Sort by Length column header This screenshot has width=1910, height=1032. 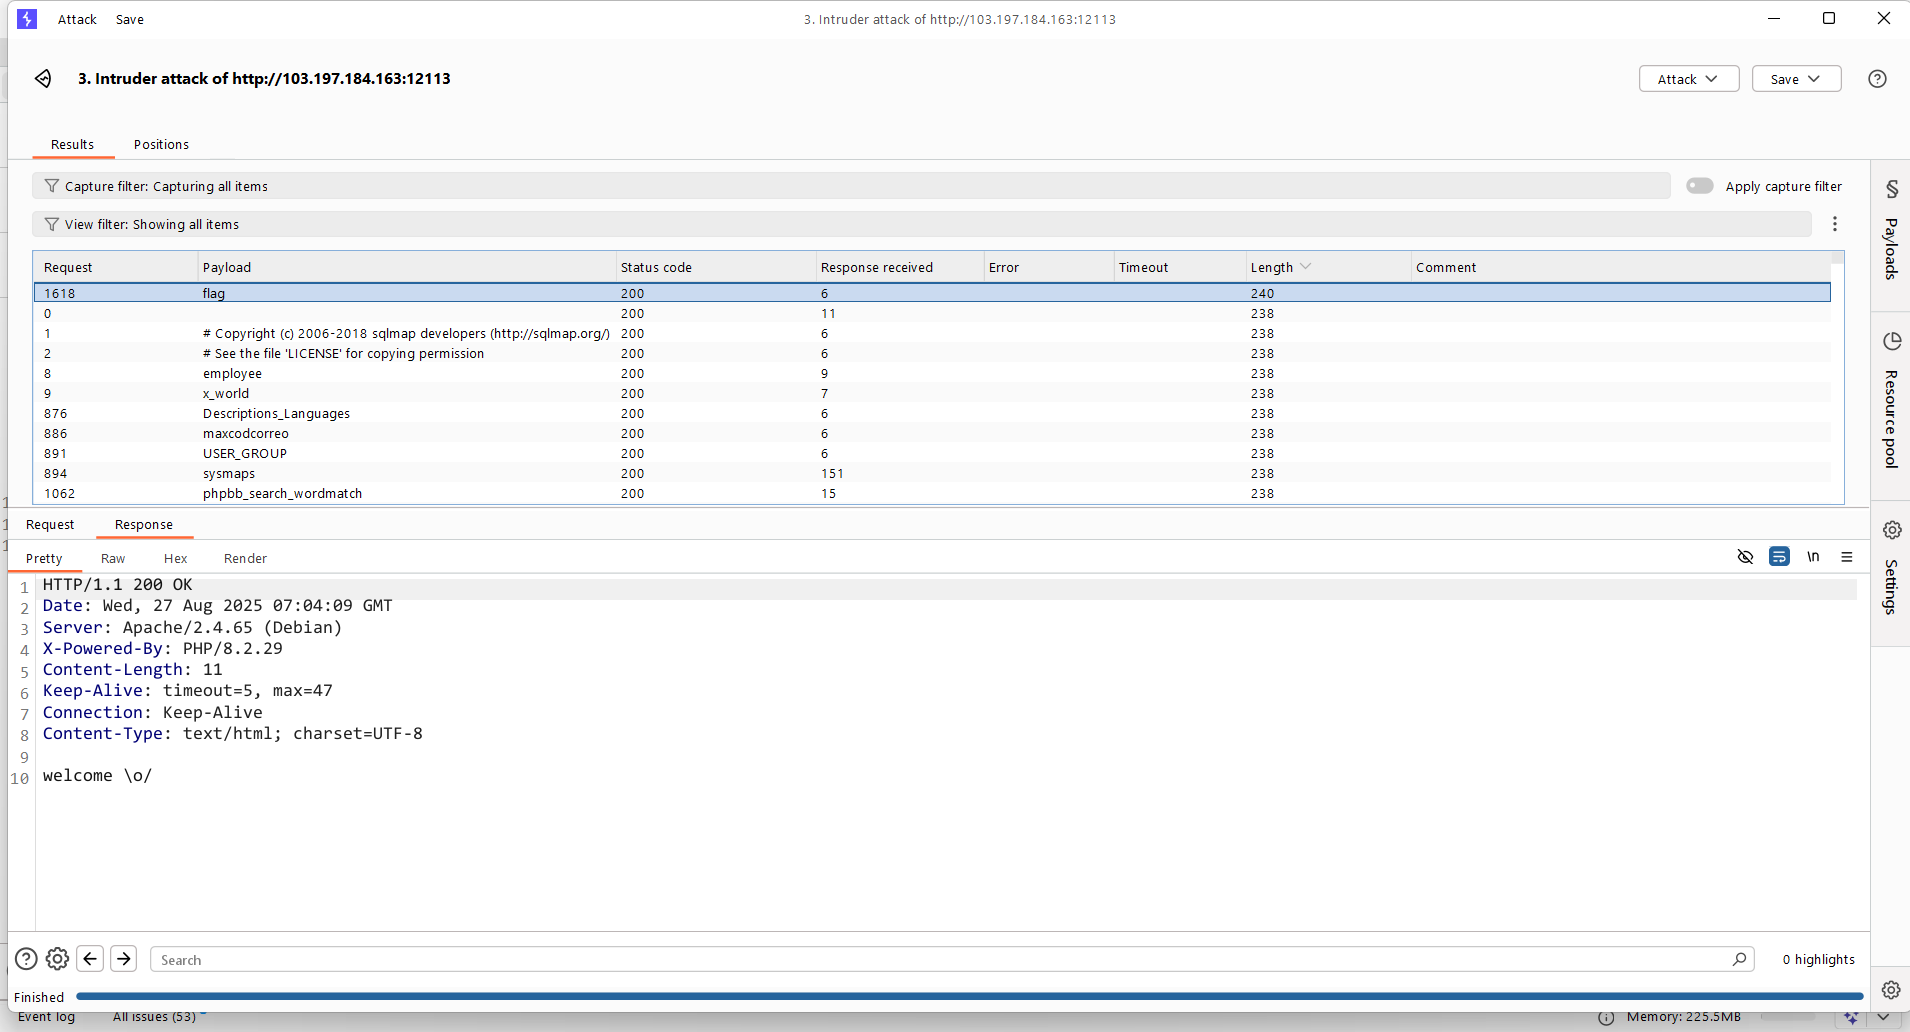tap(1272, 267)
